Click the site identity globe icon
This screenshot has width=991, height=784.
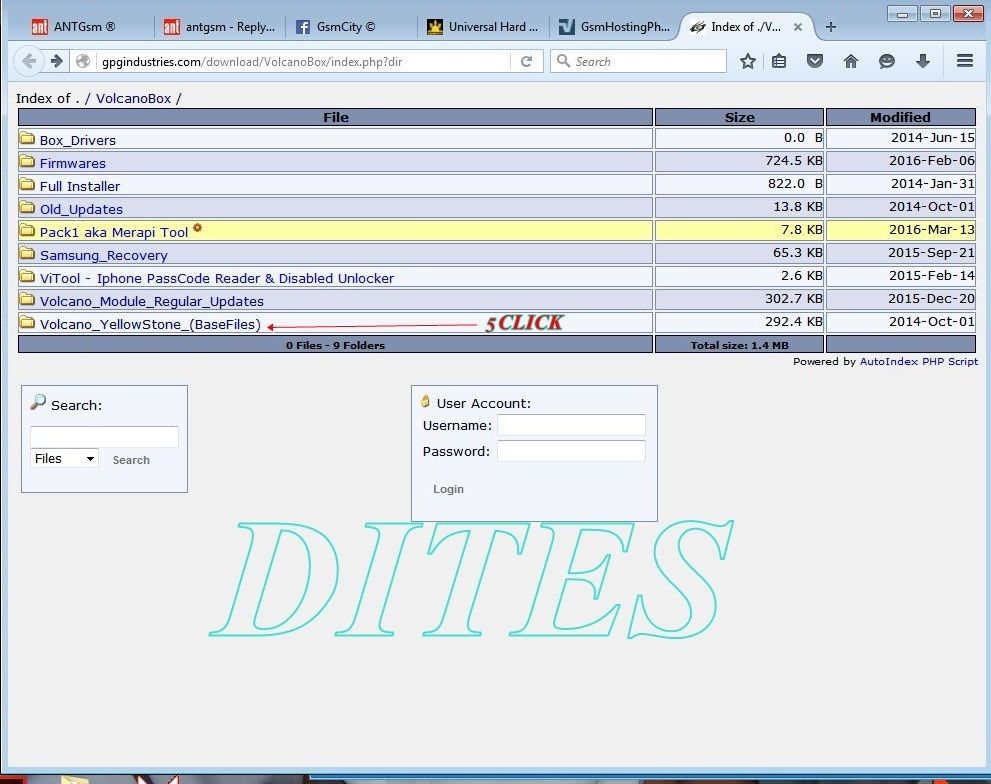[x=83, y=61]
